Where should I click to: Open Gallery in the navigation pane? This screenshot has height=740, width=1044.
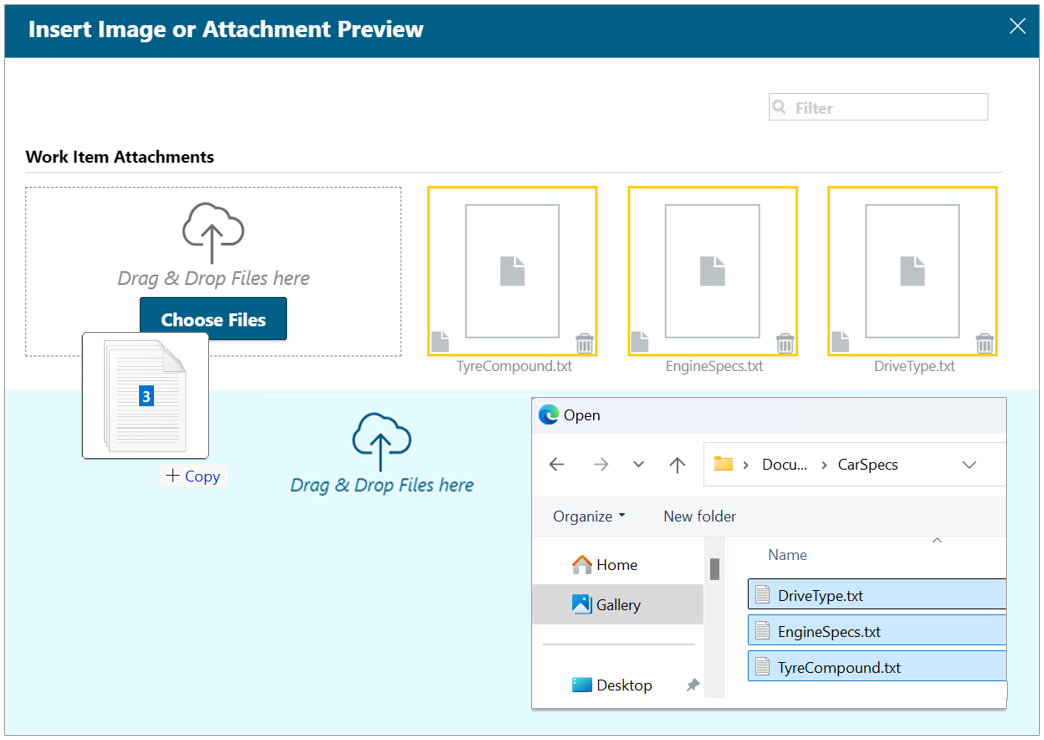[x=617, y=604]
